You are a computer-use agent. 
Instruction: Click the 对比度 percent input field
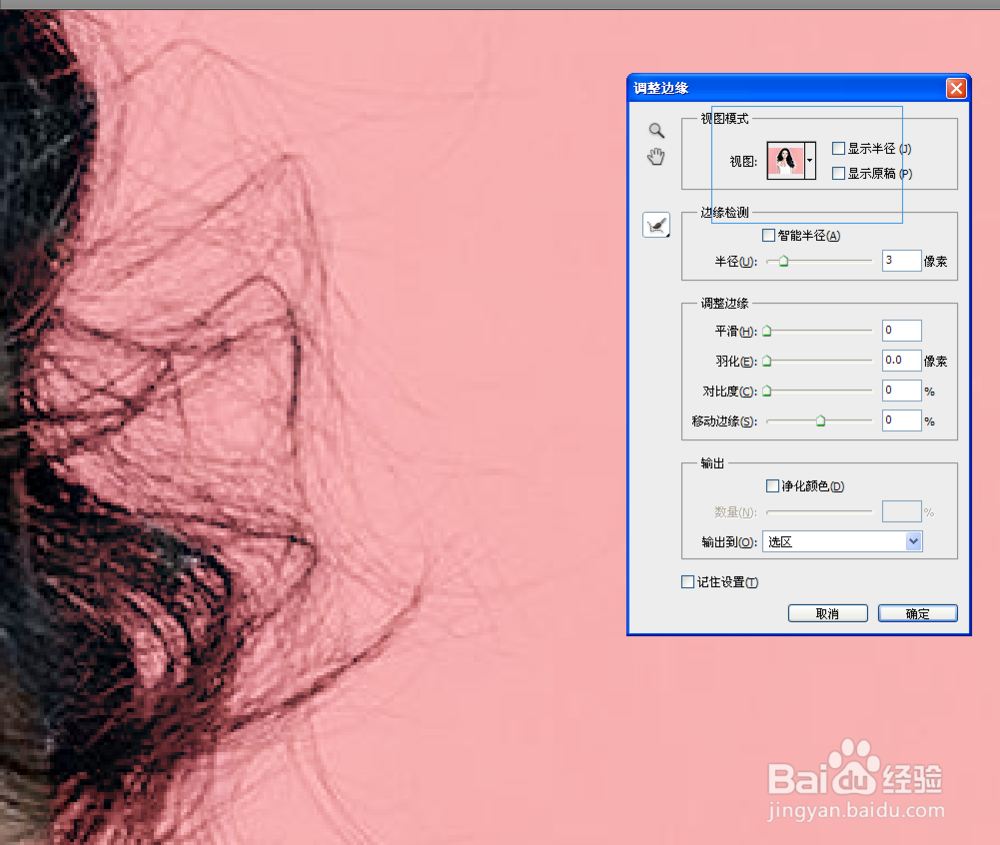(x=902, y=390)
